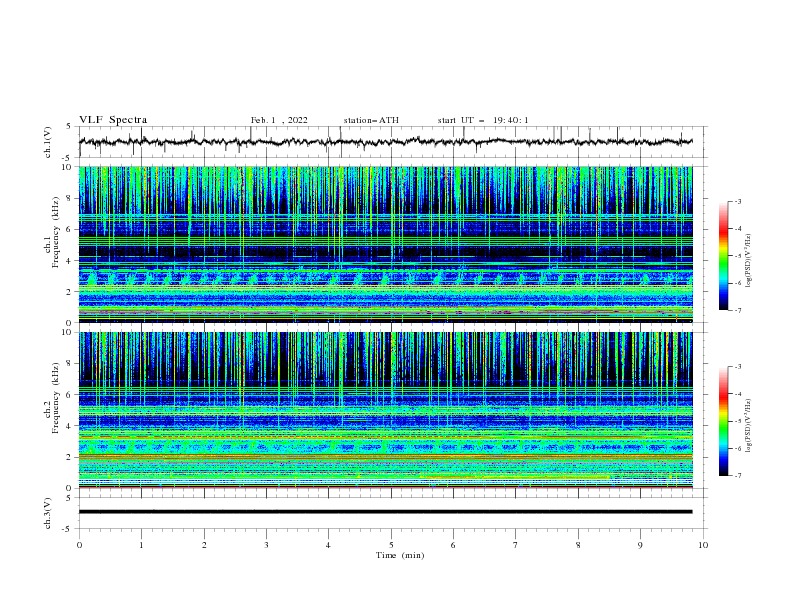Viewport: 792px width, 612px height.
Task: Click time axis tick label "2"
Action: point(204,545)
